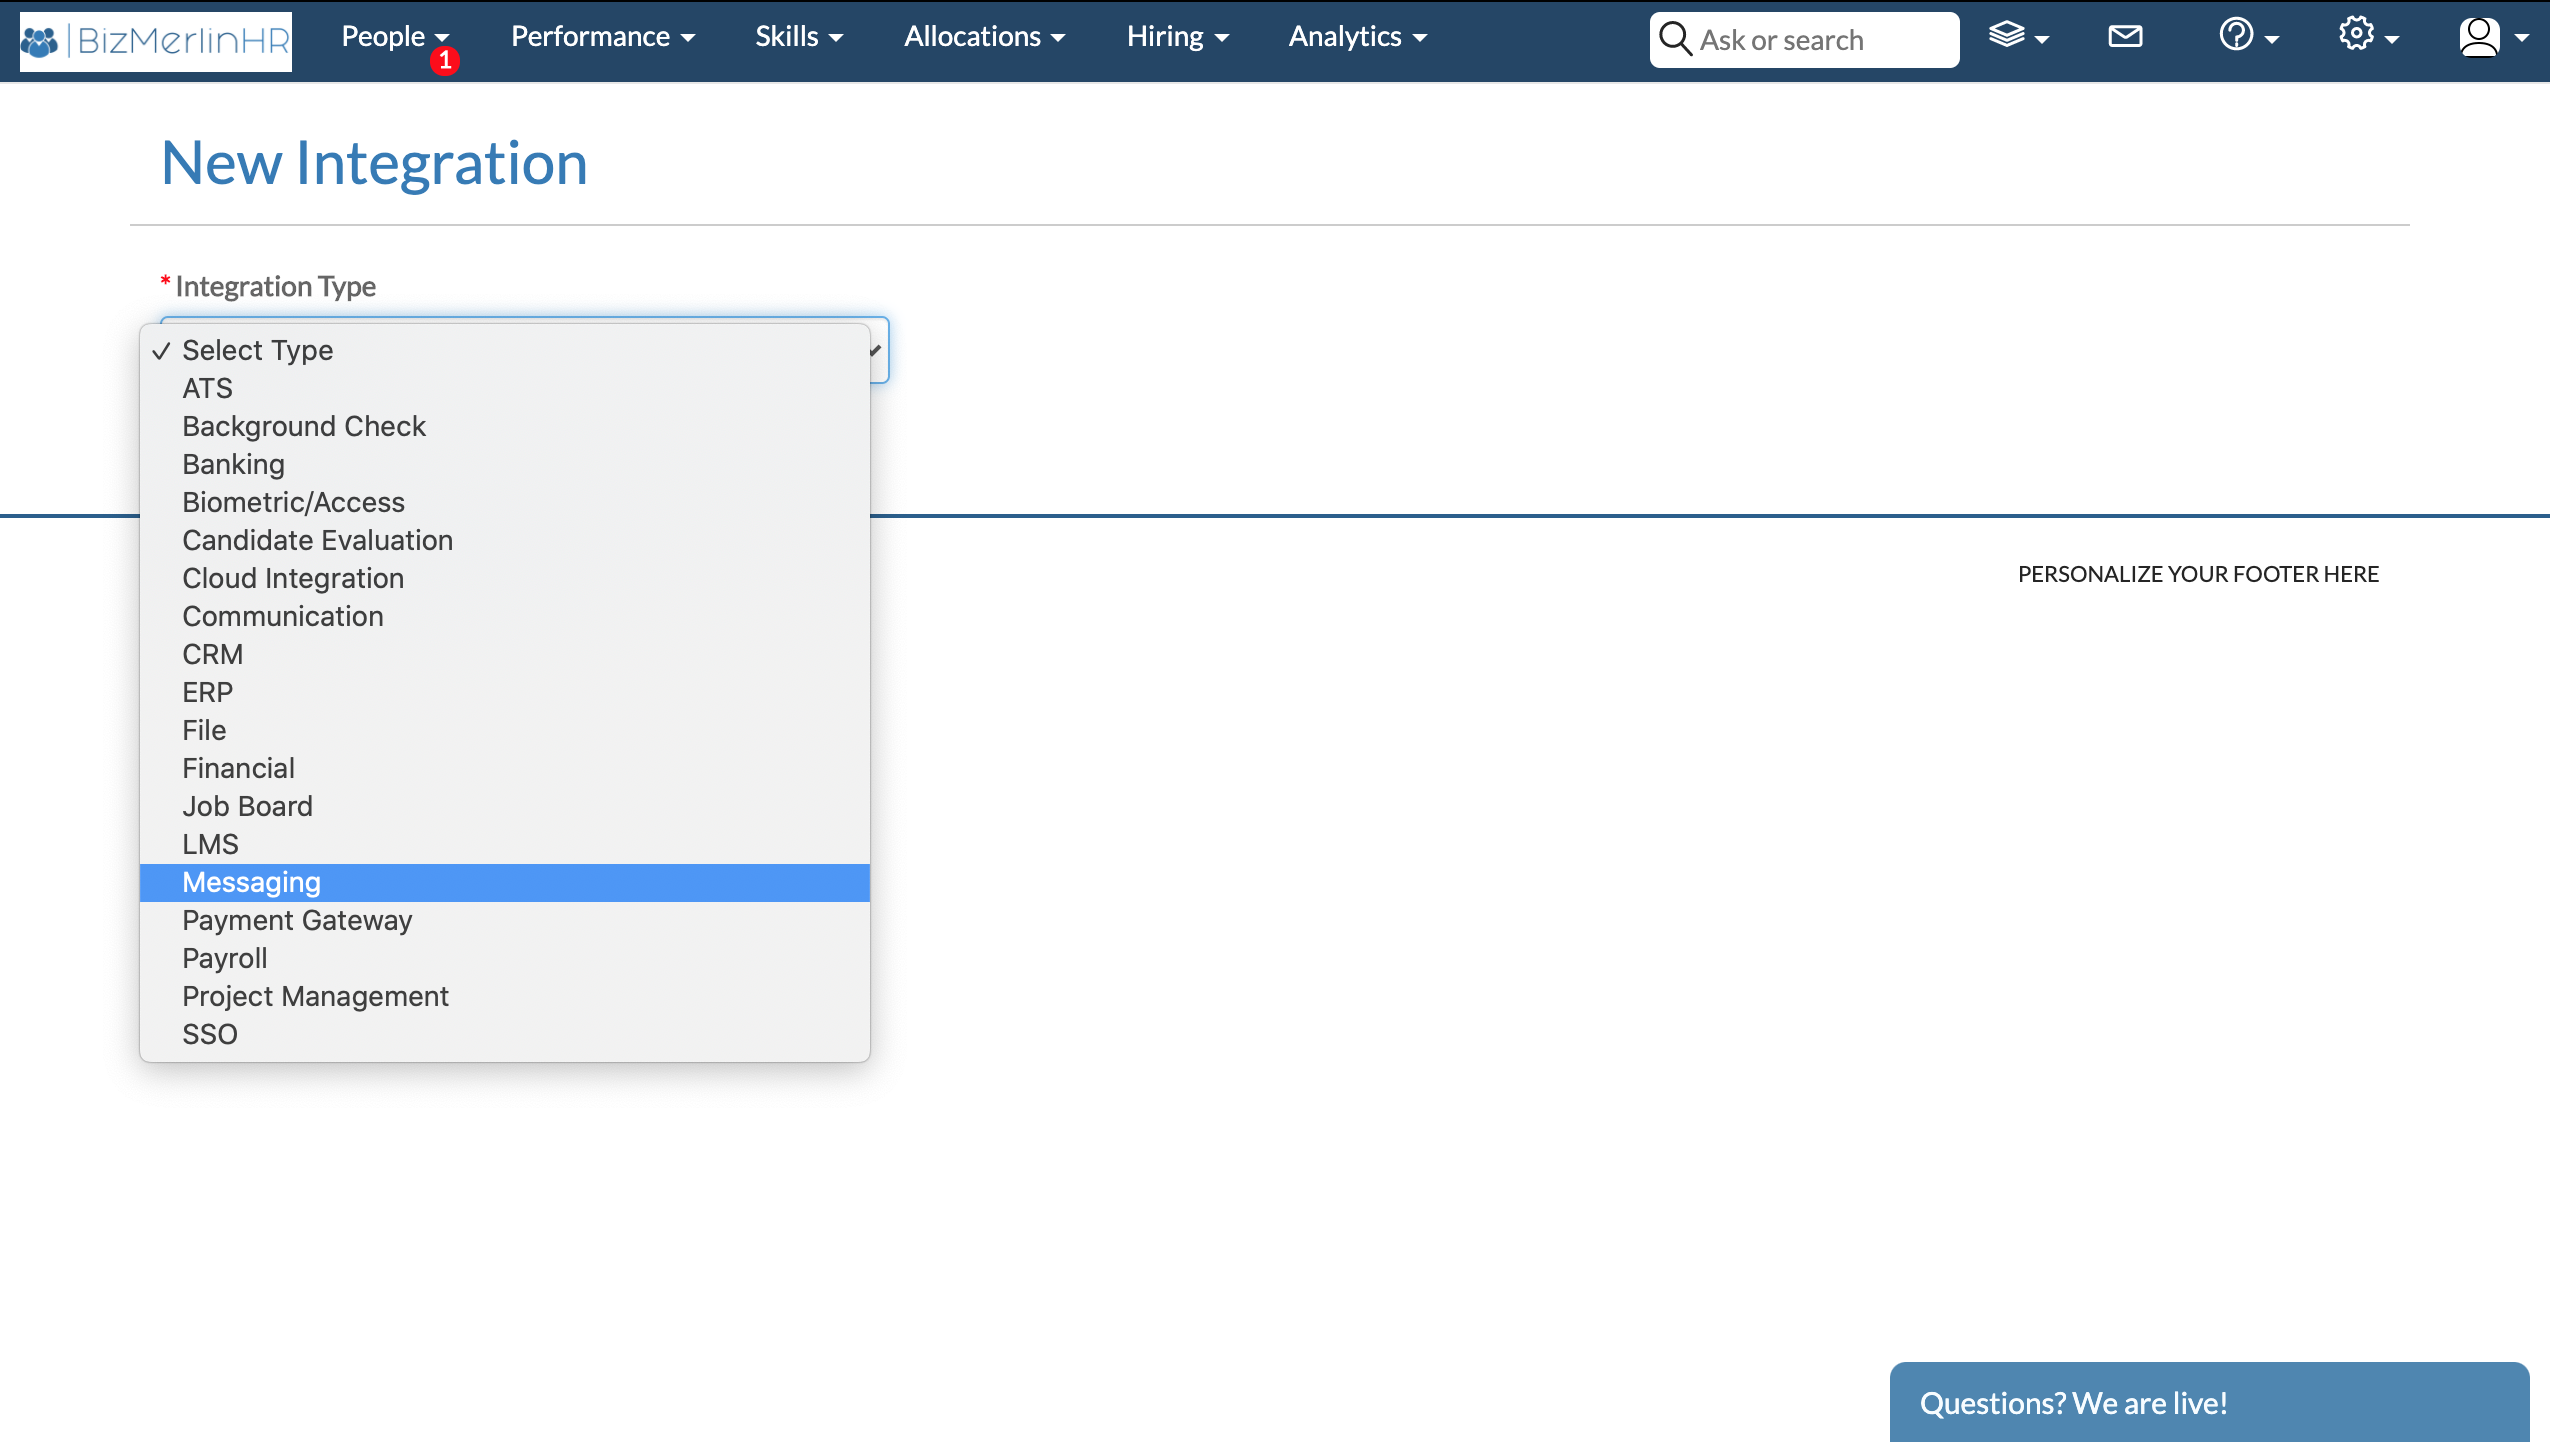The width and height of the screenshot is (2550, 1442).
Task: Select ERP option
Action: [x=505, y=692]
